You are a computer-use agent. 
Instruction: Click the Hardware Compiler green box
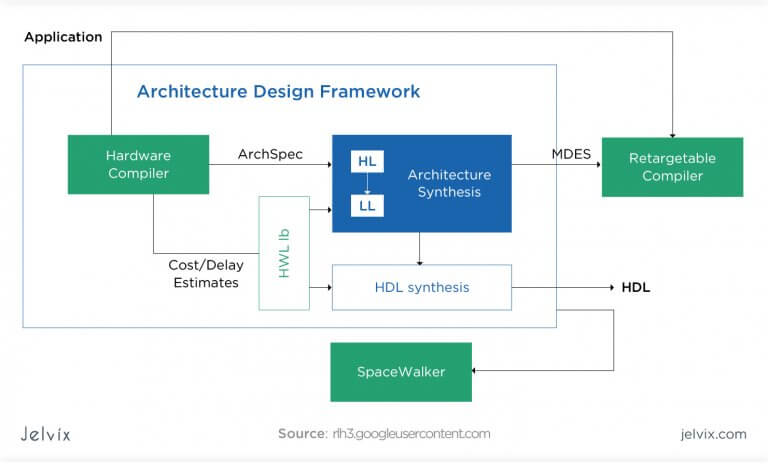pos(138,164)
